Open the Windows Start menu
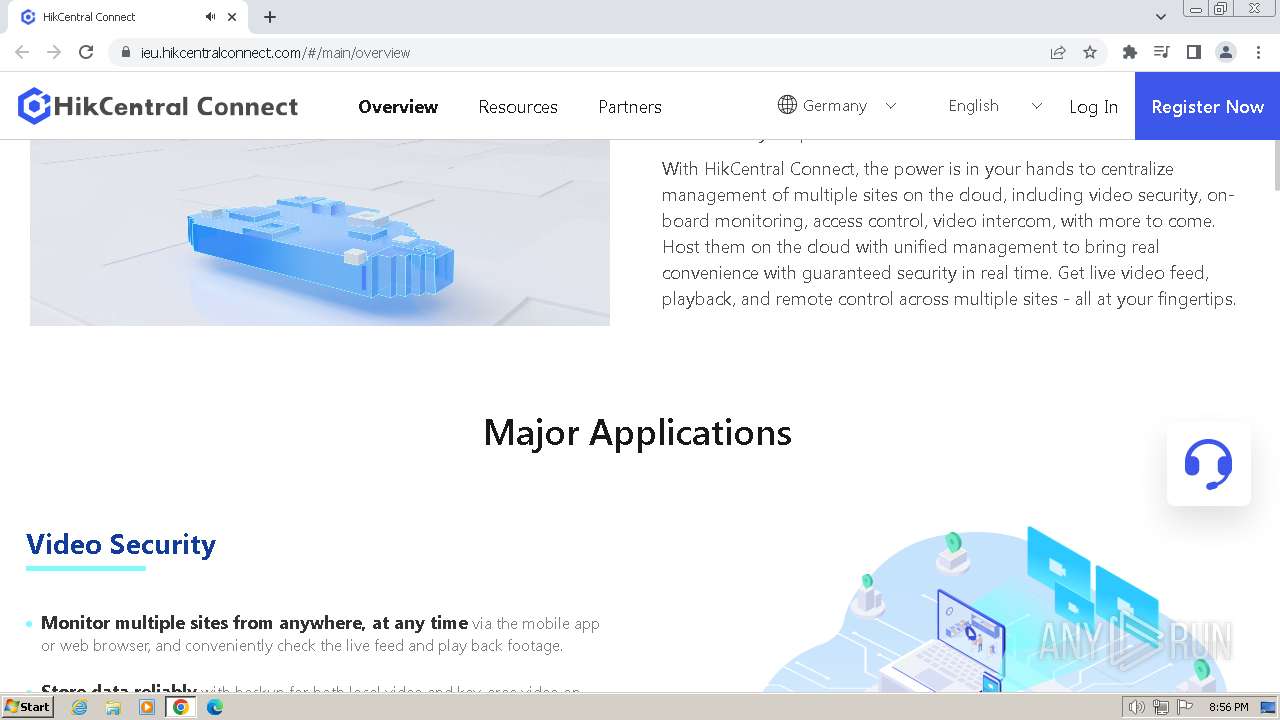 click(28, 707)
